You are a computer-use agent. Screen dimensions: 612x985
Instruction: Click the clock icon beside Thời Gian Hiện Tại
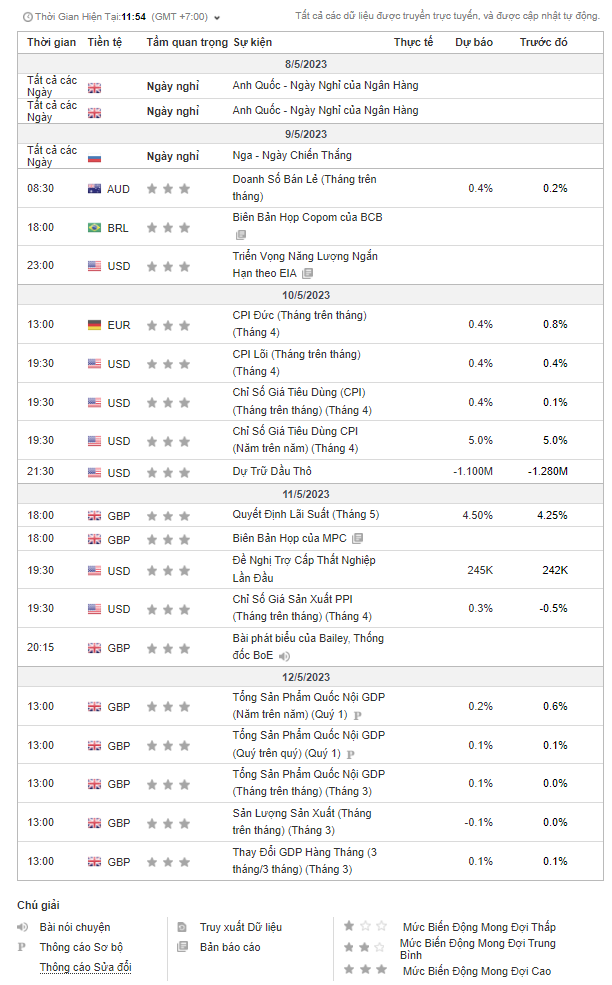point(27,17)
